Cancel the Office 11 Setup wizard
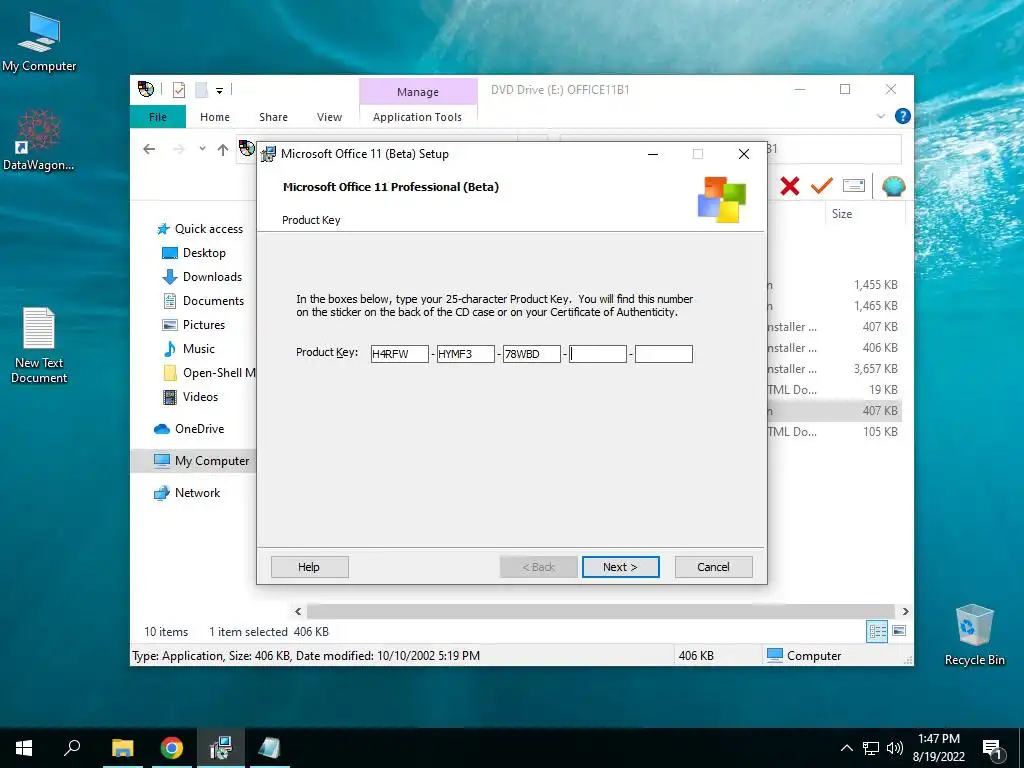This screenshot has height=768, width=1024. click(x=713, y=567)
